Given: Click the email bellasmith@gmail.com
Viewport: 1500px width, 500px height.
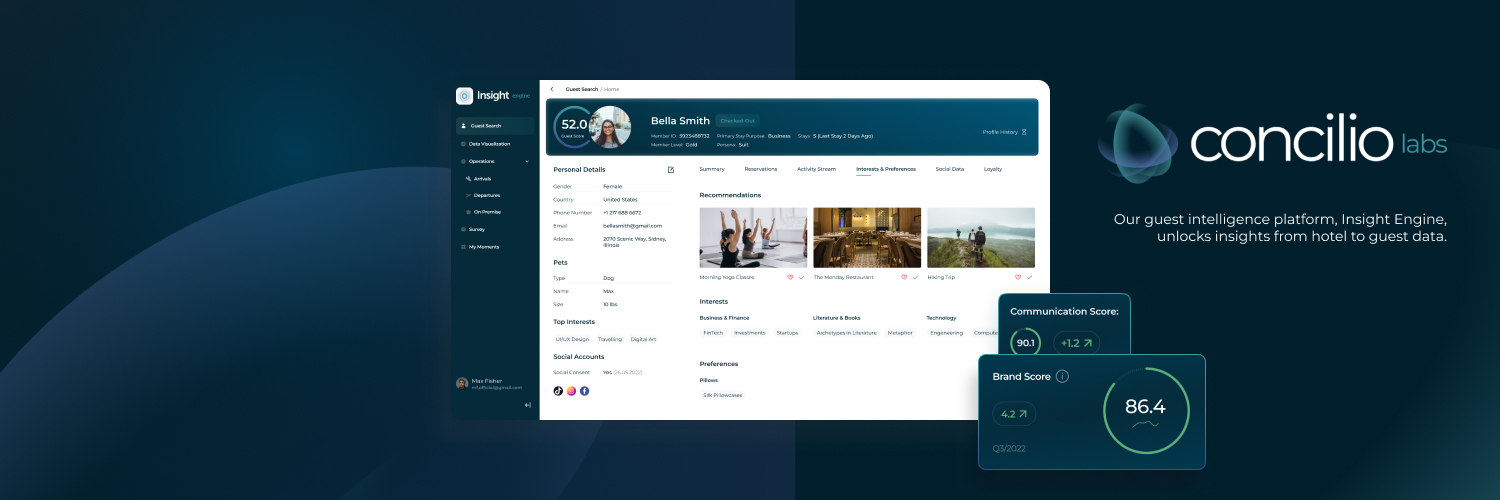Looking at the screenshot, I should (x=633, y=226).
